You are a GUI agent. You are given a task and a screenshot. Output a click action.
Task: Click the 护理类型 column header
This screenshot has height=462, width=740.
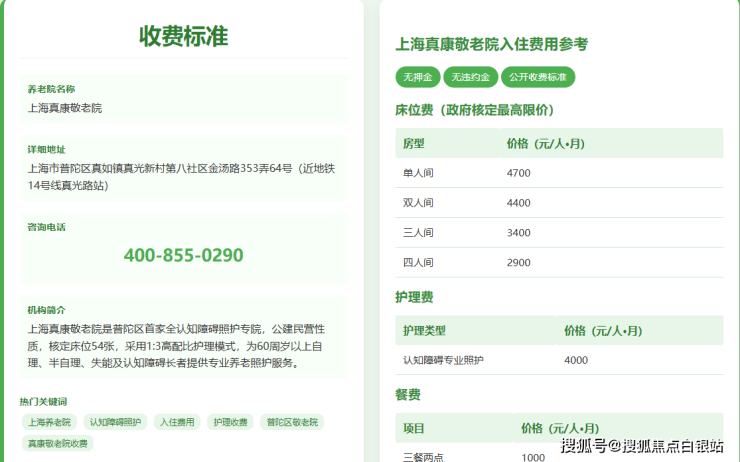pos(424,330)
